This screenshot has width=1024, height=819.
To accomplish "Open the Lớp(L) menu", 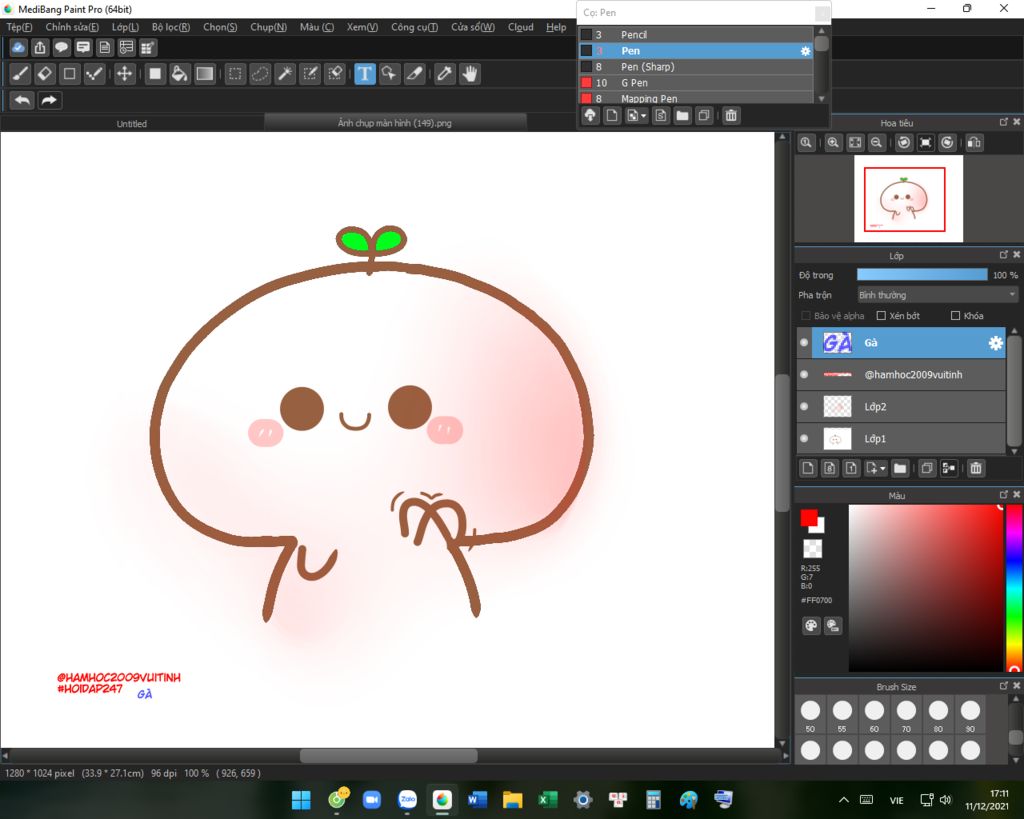I will coord(125,27).
